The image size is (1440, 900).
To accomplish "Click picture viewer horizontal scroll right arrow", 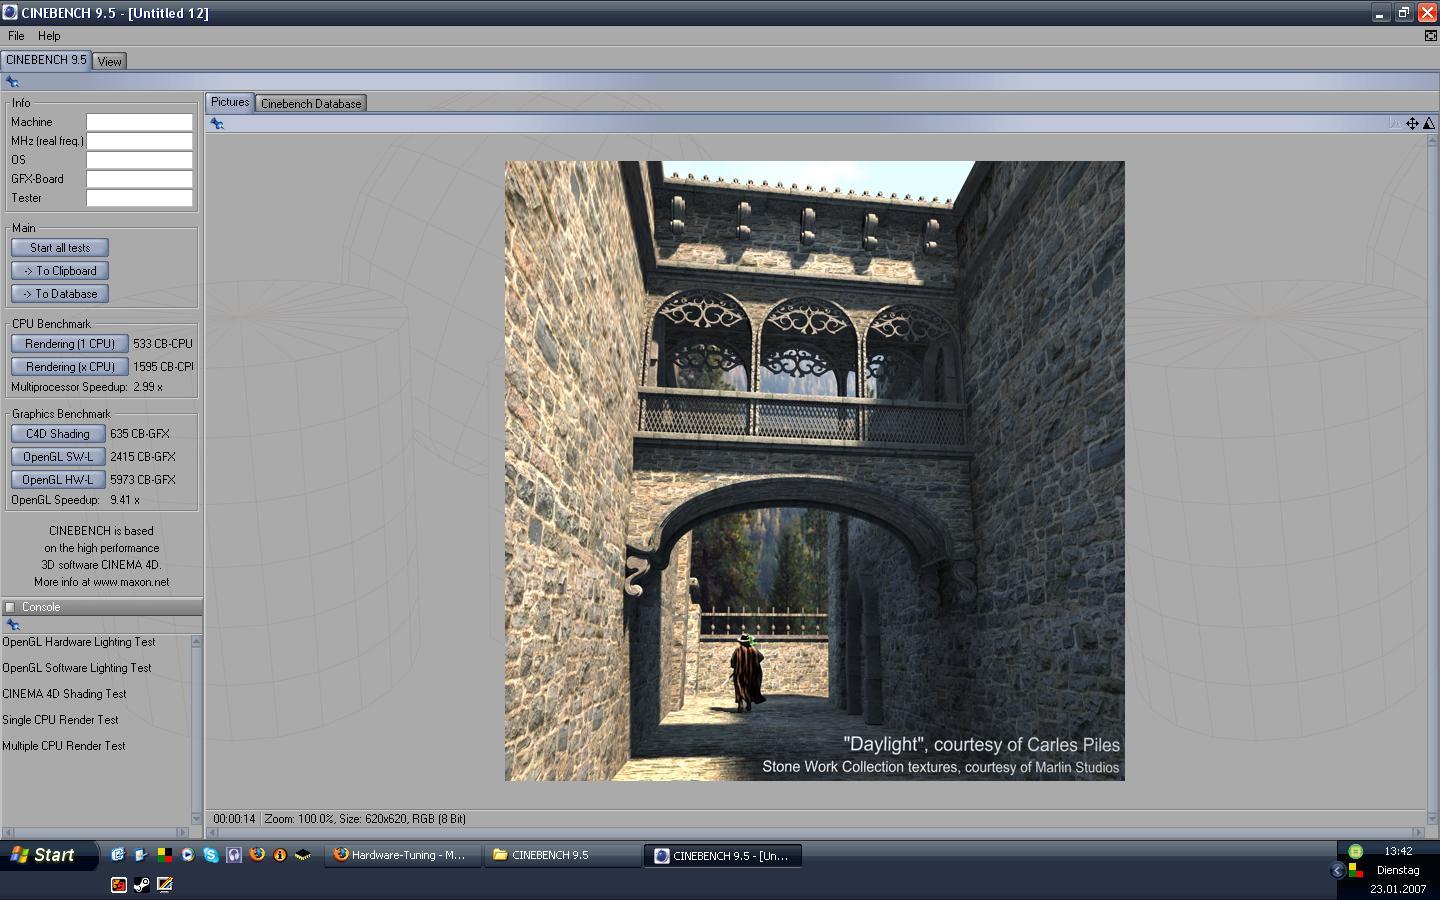I will point(1418,832).
